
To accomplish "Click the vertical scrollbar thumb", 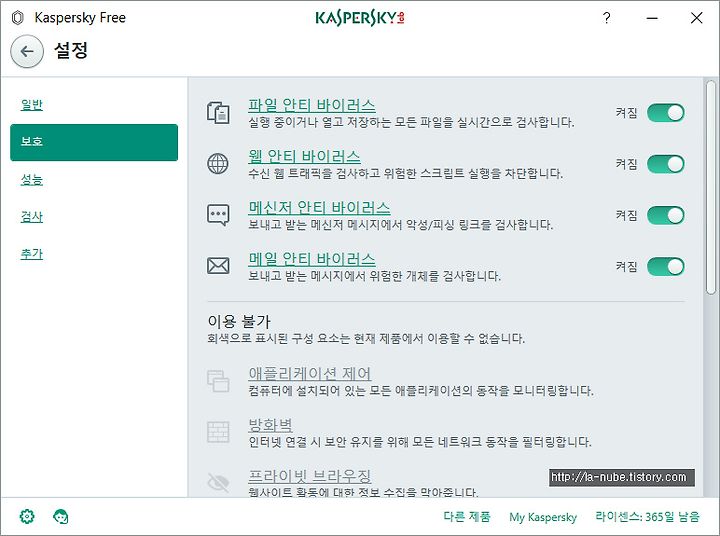I will [x=711, y=187].
